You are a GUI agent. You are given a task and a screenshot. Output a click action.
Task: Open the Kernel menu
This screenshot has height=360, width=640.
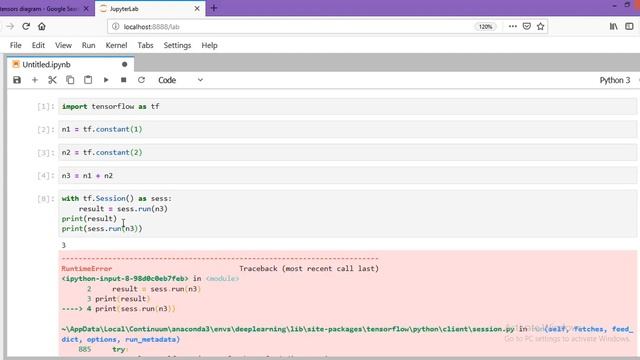click(116, 45)
